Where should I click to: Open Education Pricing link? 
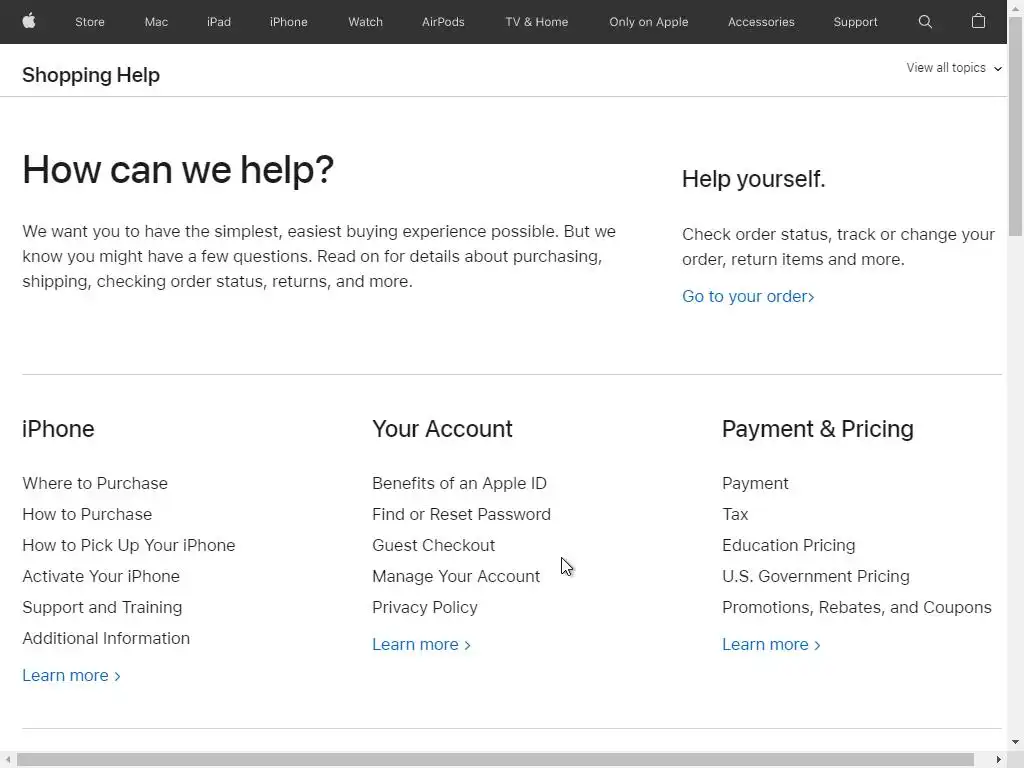(788, 545)
